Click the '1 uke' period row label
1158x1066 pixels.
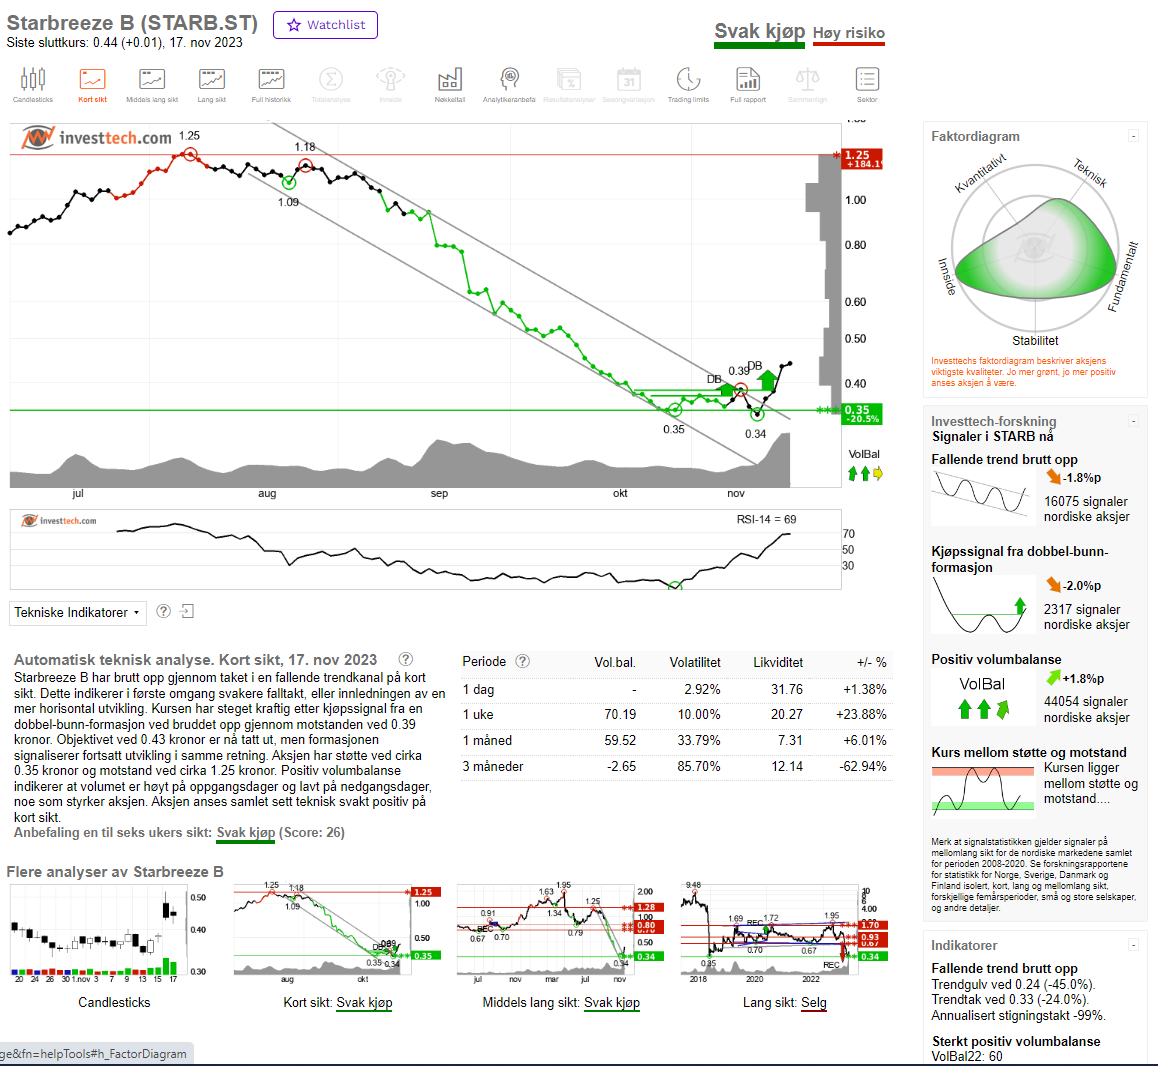478,714
